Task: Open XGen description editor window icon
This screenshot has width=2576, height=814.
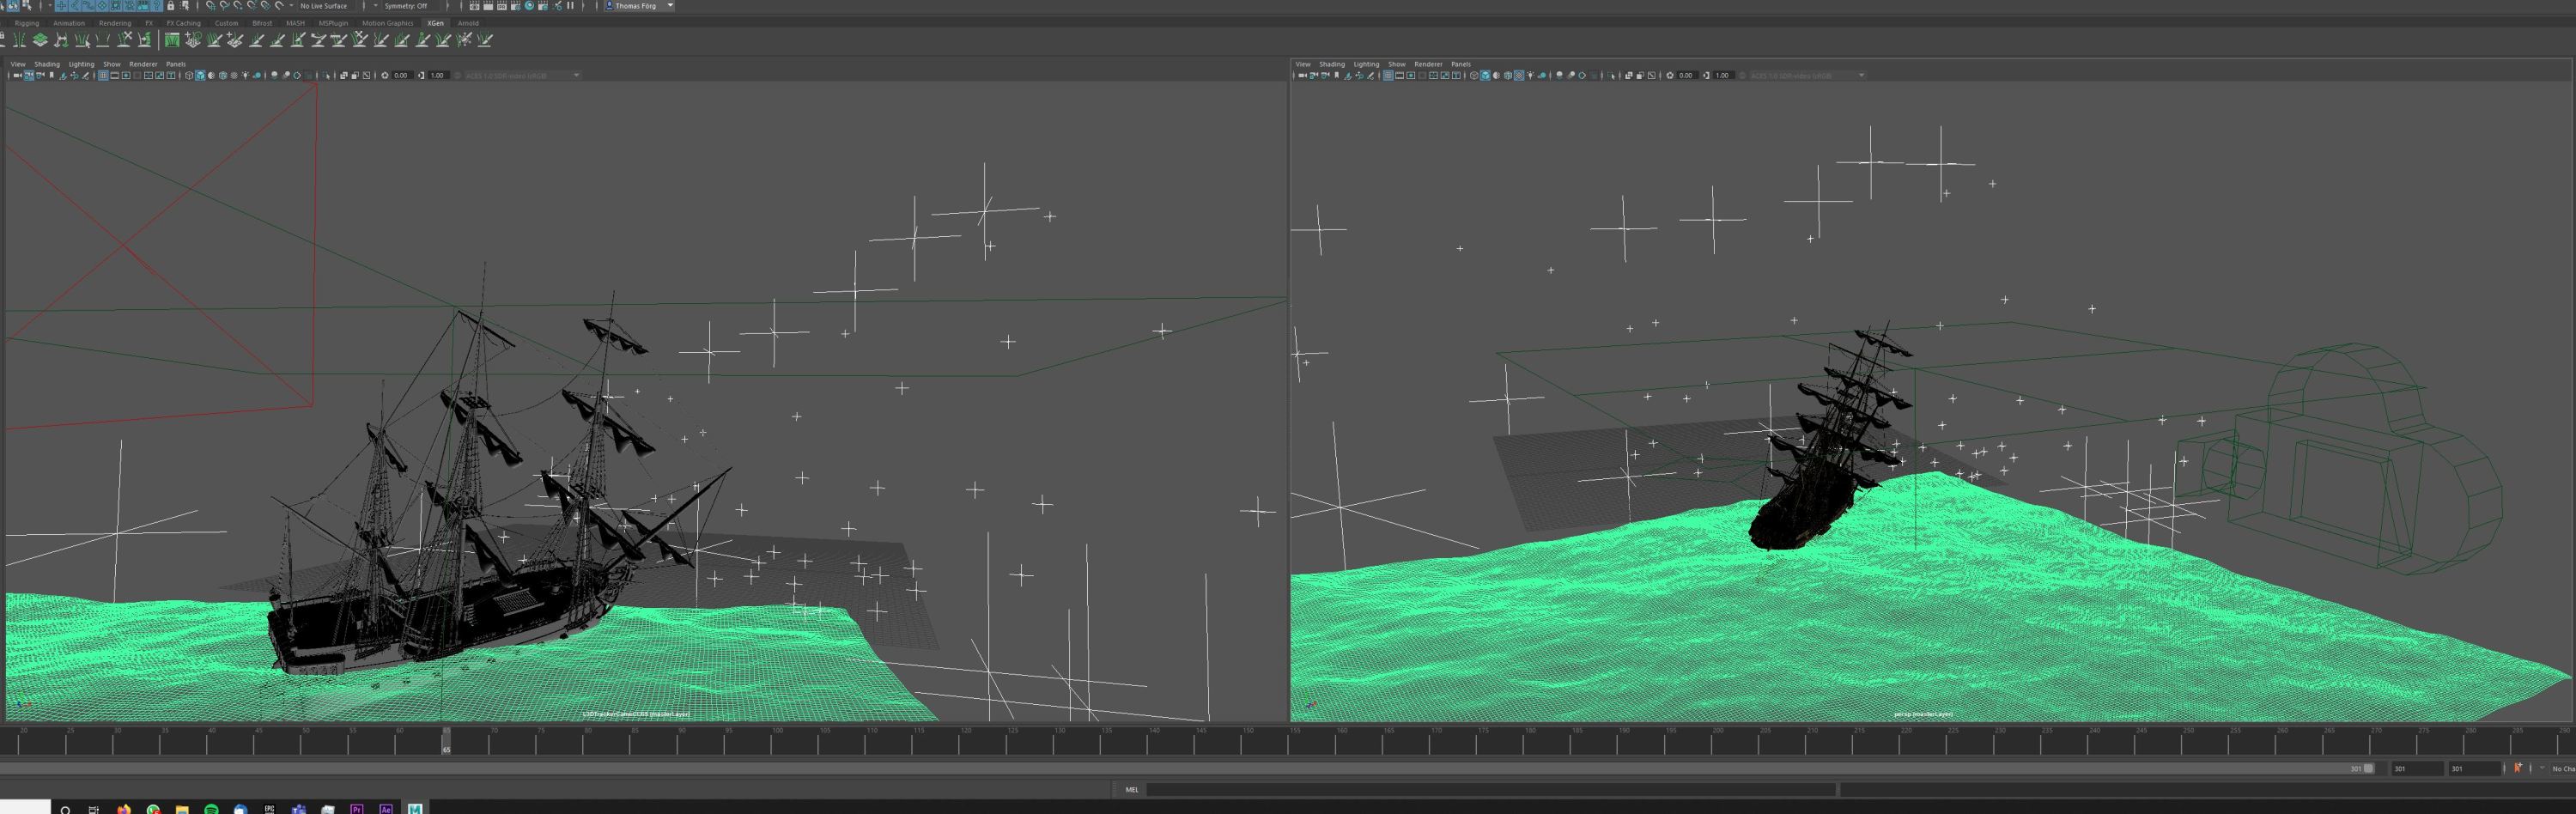Action: 172,40
